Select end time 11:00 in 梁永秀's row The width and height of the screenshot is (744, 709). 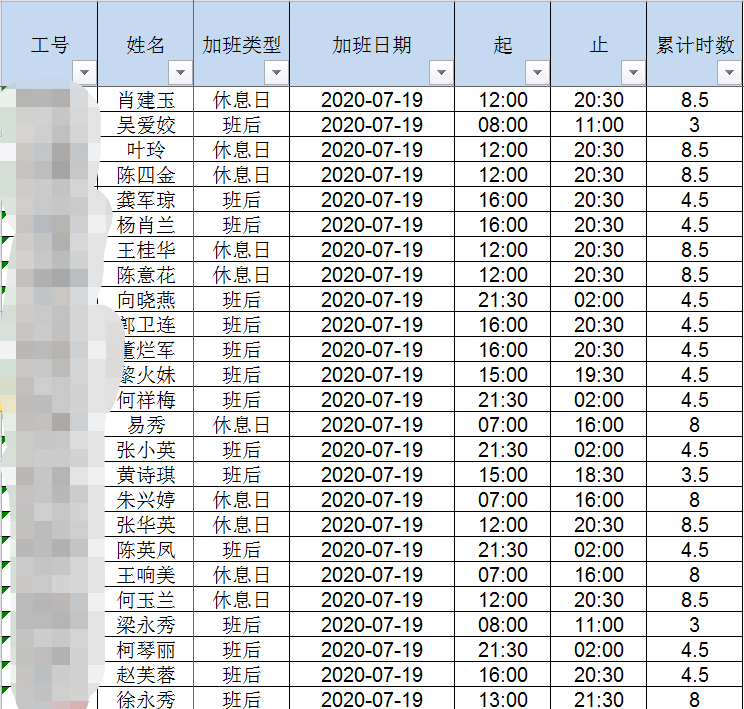pyautogui.click(x=598, y=625)
